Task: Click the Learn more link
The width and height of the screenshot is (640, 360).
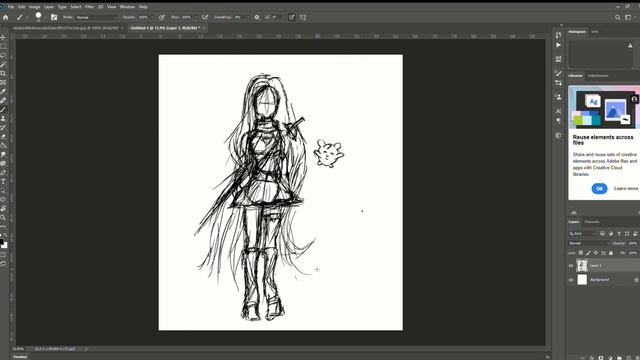Action: pyautogui.click(x=626, y=189)
